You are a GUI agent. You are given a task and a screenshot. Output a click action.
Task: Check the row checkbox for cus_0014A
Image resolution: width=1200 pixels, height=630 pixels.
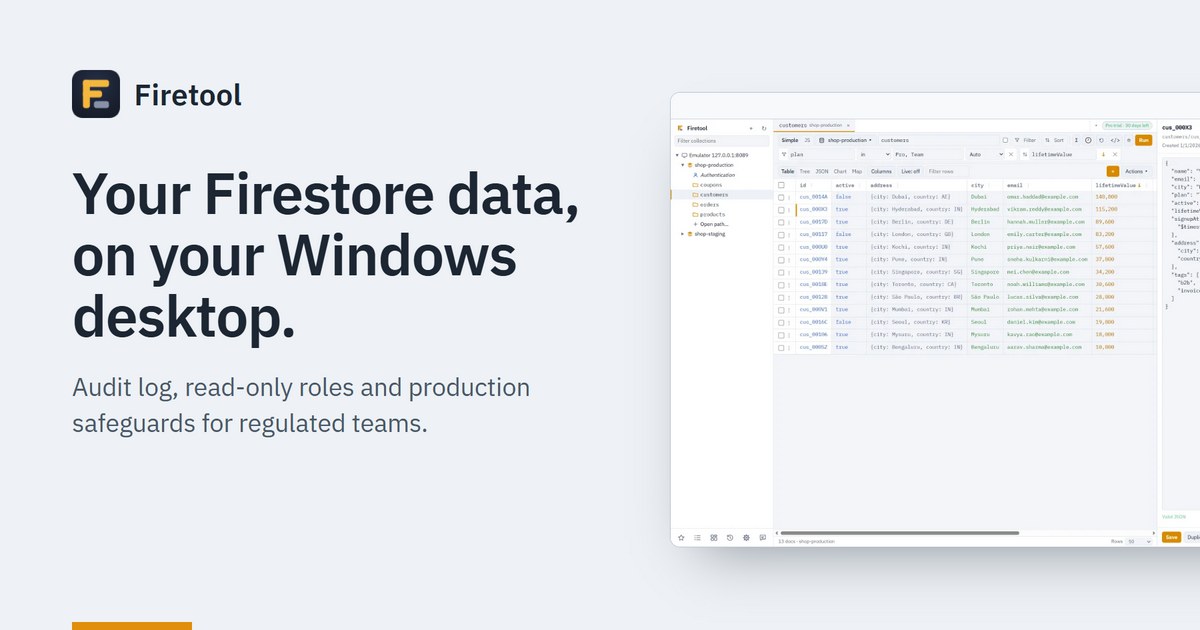coord(781,198)
